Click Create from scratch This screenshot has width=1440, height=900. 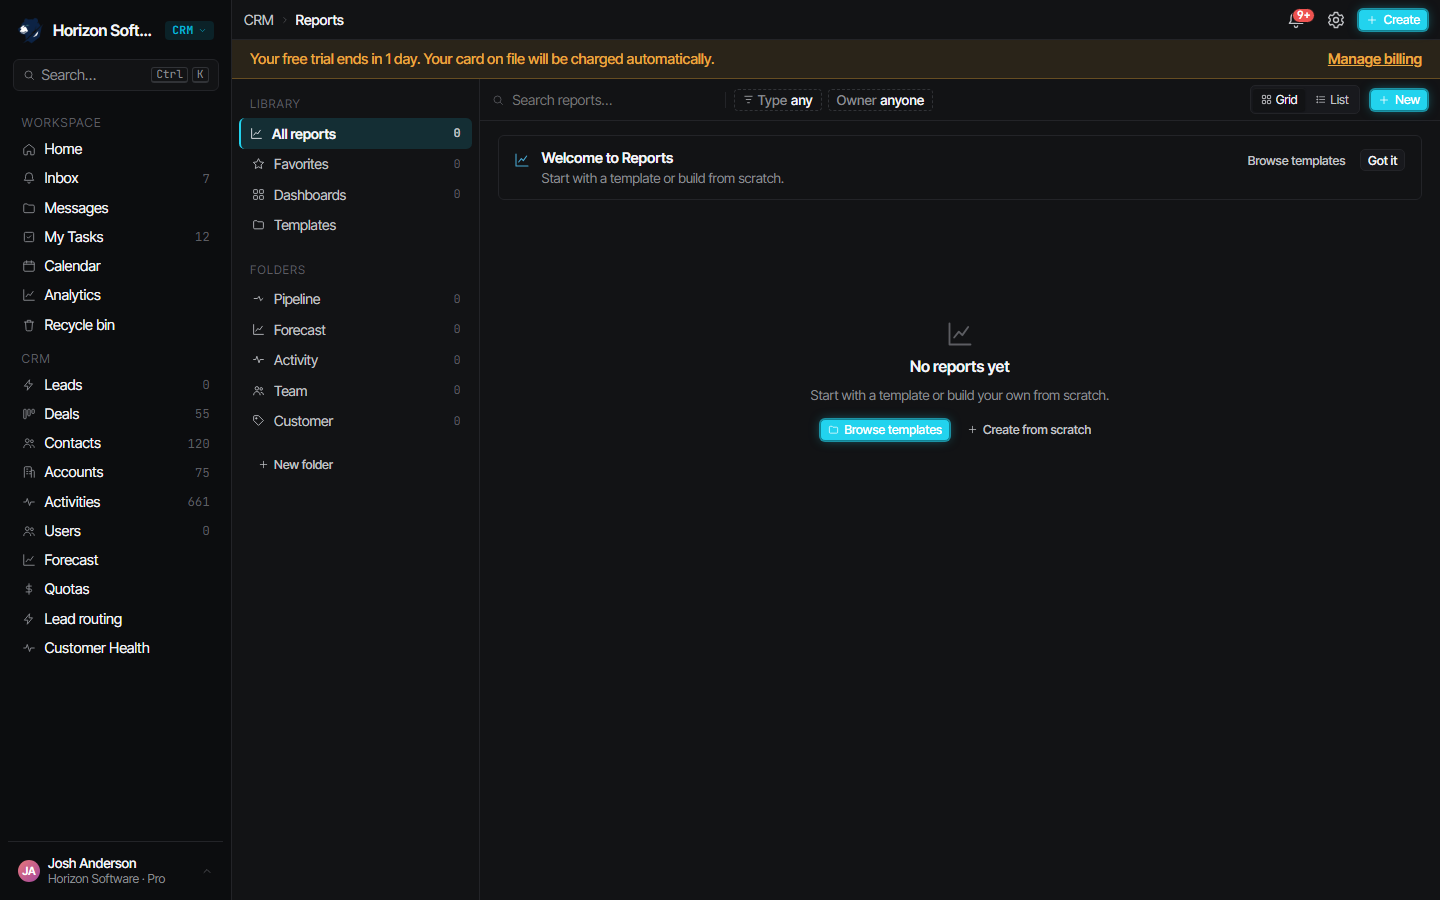(x=1029, y=430)
